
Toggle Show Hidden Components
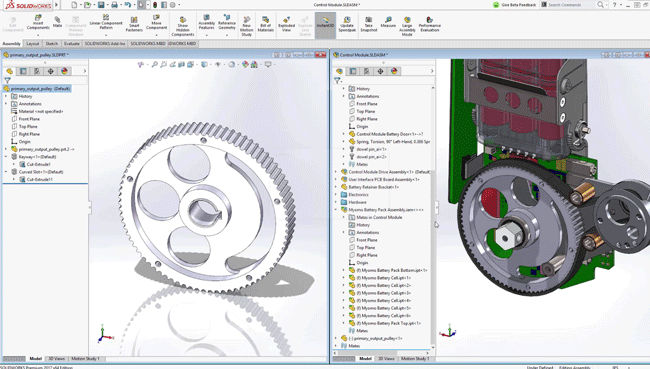click(183, 26)
